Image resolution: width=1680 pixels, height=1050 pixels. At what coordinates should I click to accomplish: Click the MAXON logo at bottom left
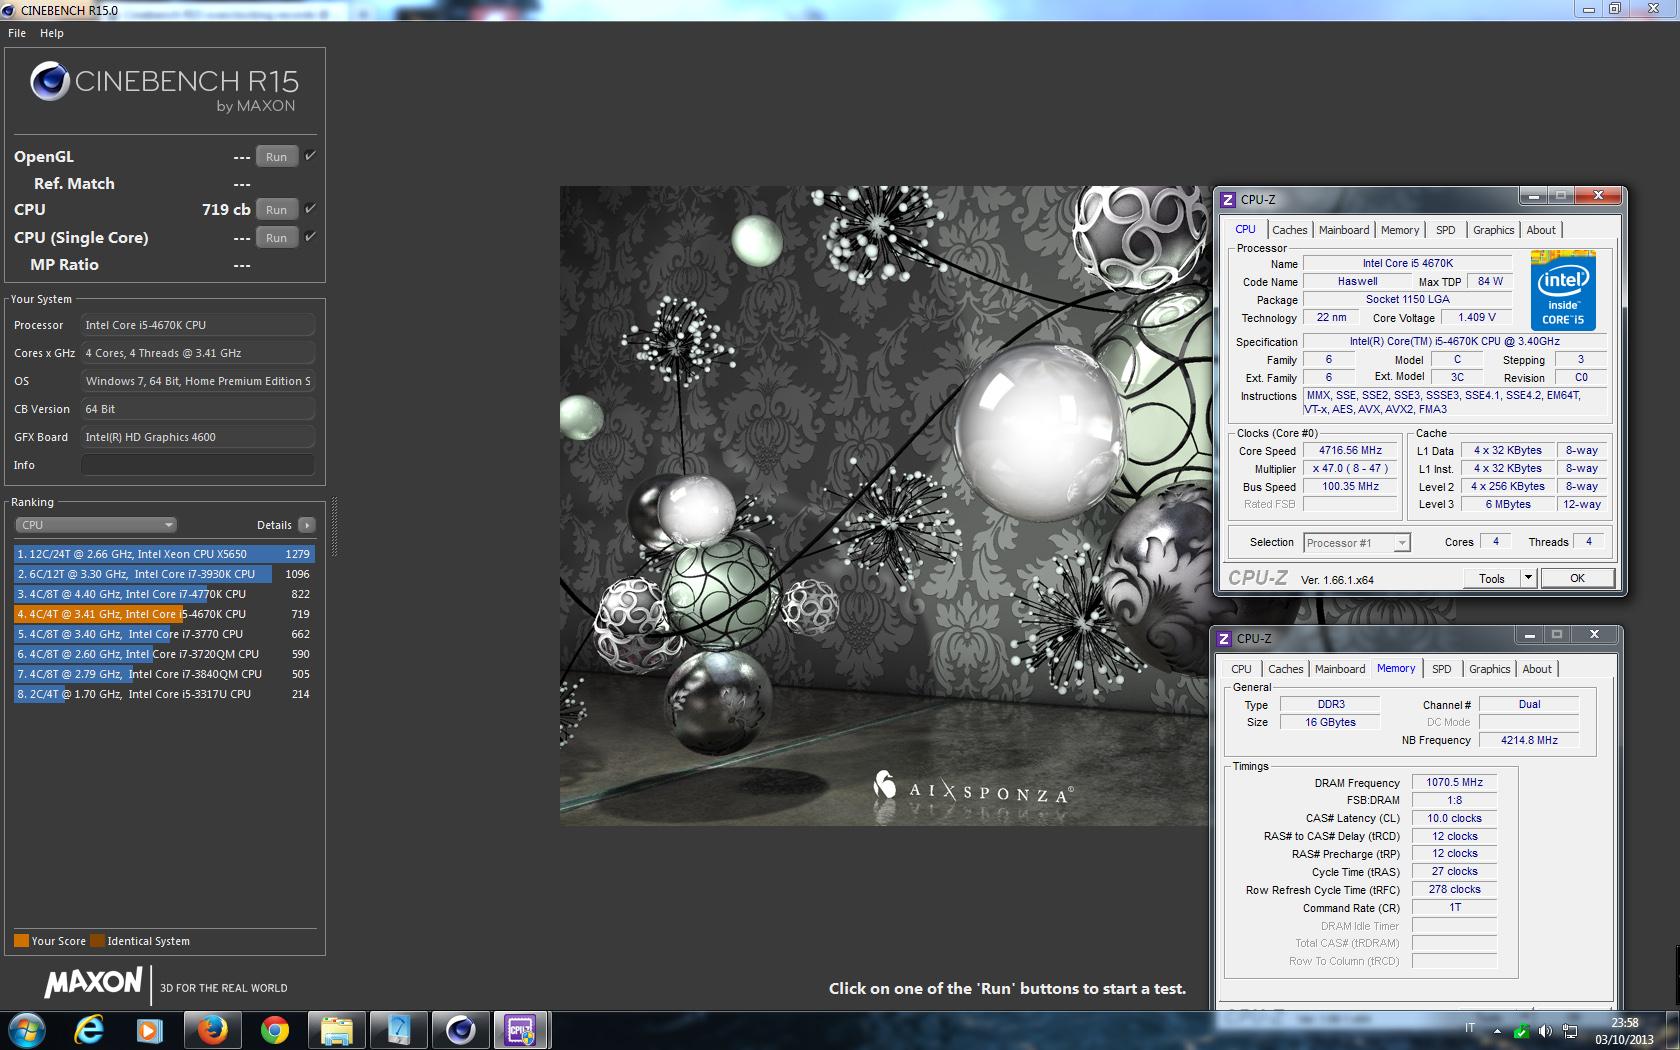pos(93,983)
